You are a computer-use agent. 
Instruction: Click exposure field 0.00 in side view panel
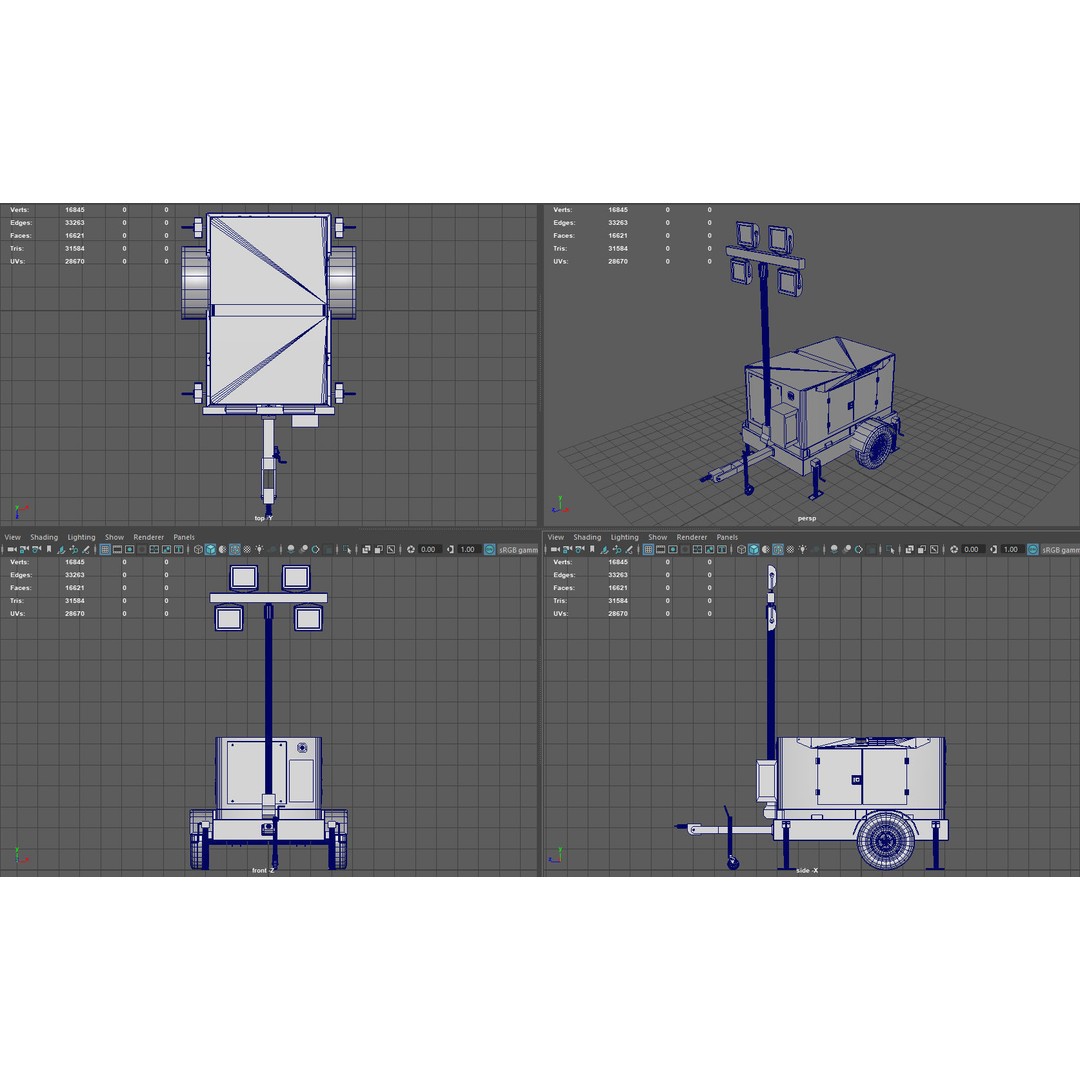coord(972,549)
